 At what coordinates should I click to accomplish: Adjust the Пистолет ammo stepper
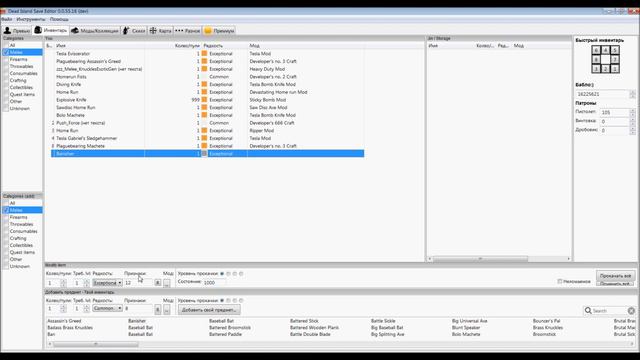632,112
